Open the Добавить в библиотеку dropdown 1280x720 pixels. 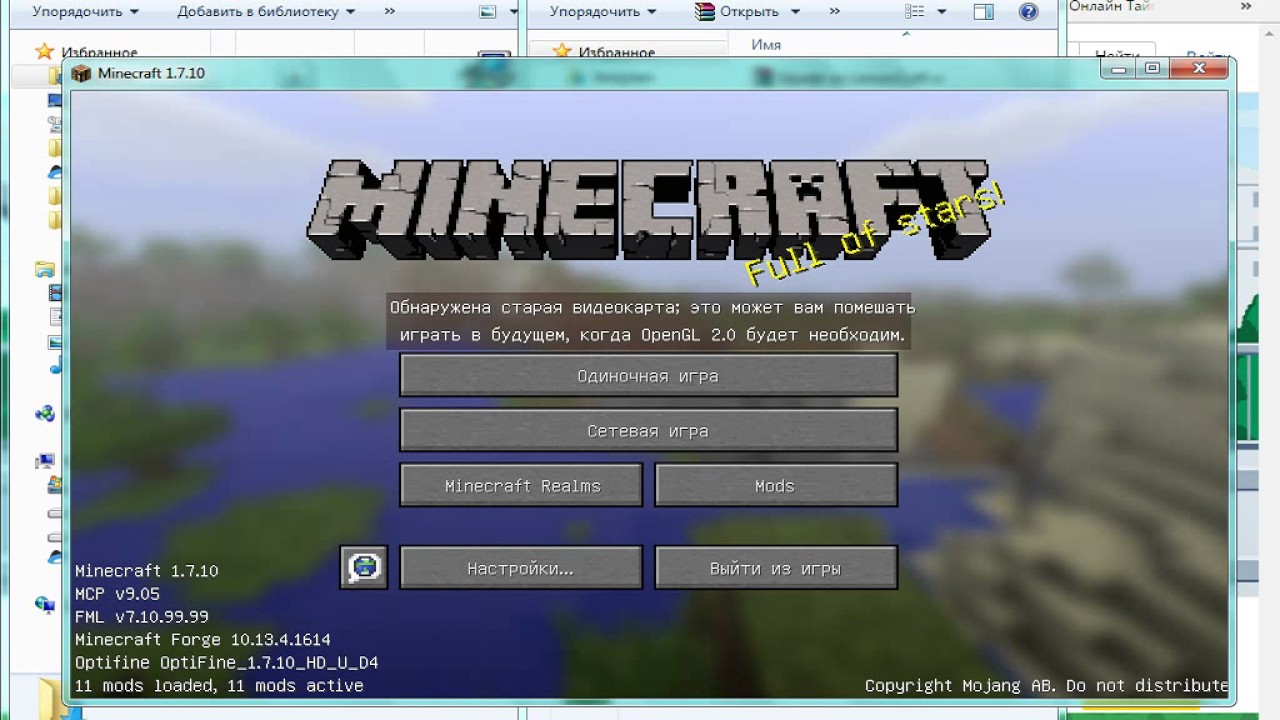(x=265, y=12)
